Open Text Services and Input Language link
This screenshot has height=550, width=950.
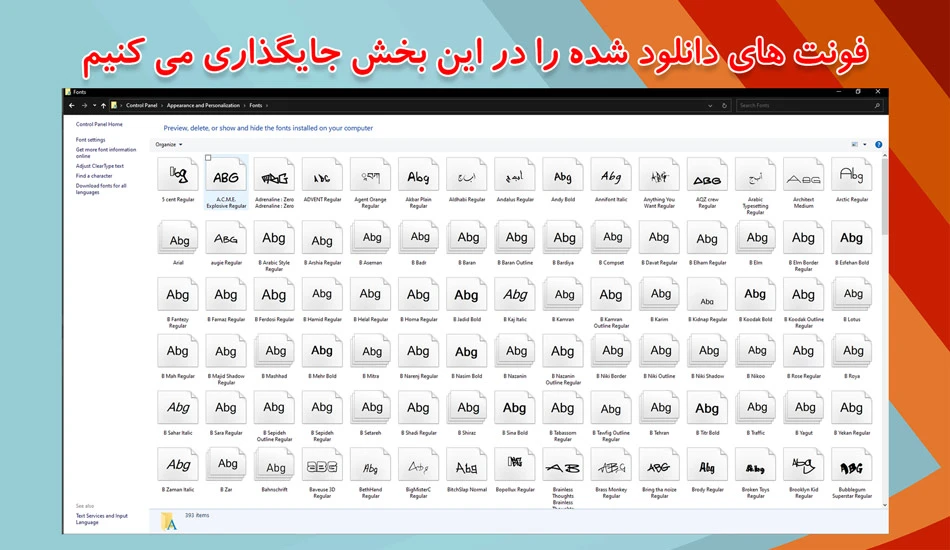(101, 519)
